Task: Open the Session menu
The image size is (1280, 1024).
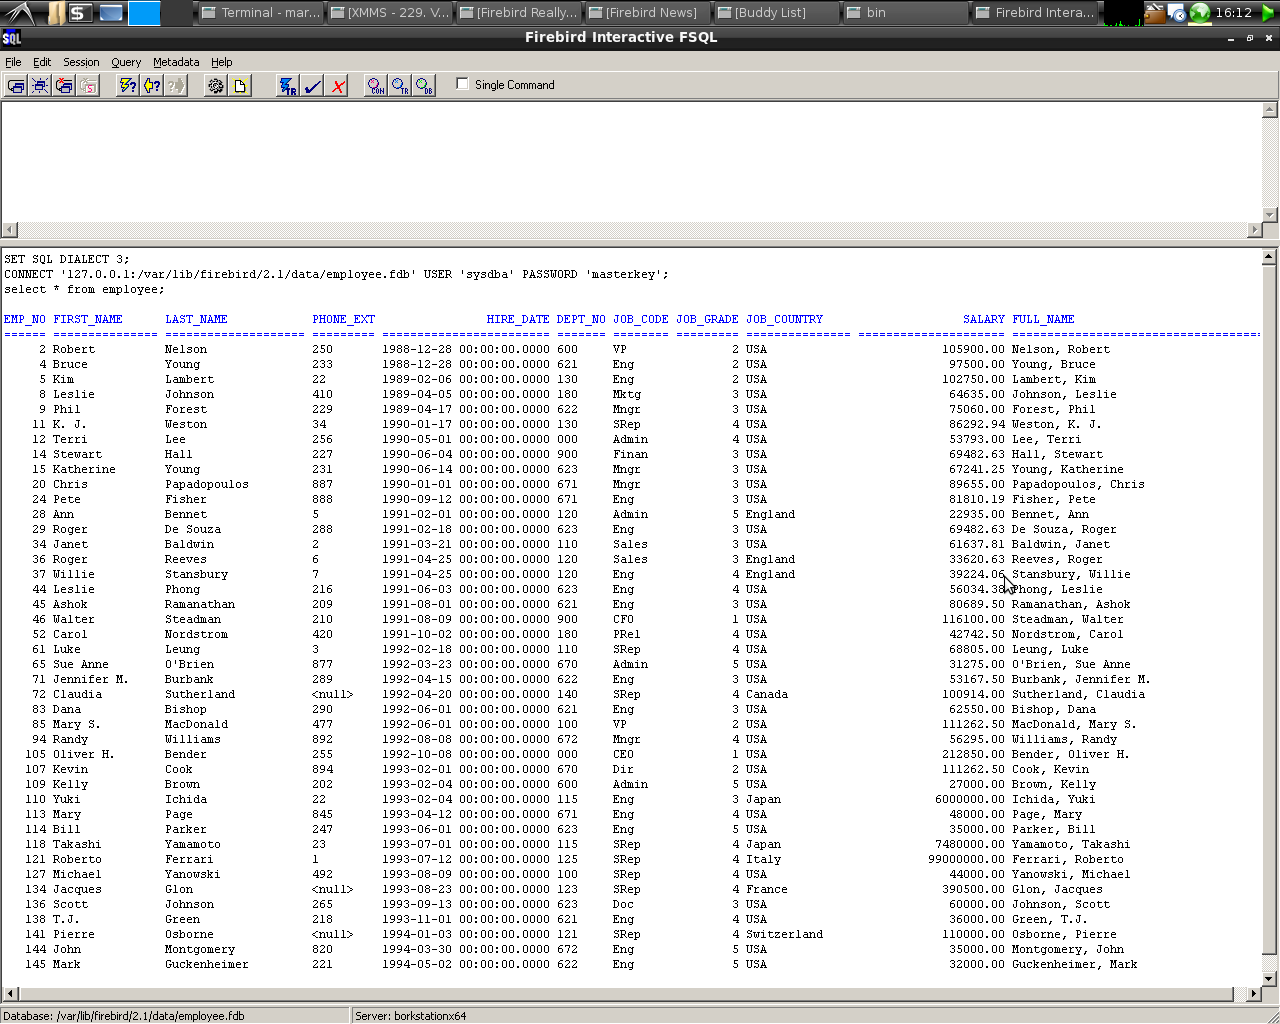Action: [x=81, y=62]
